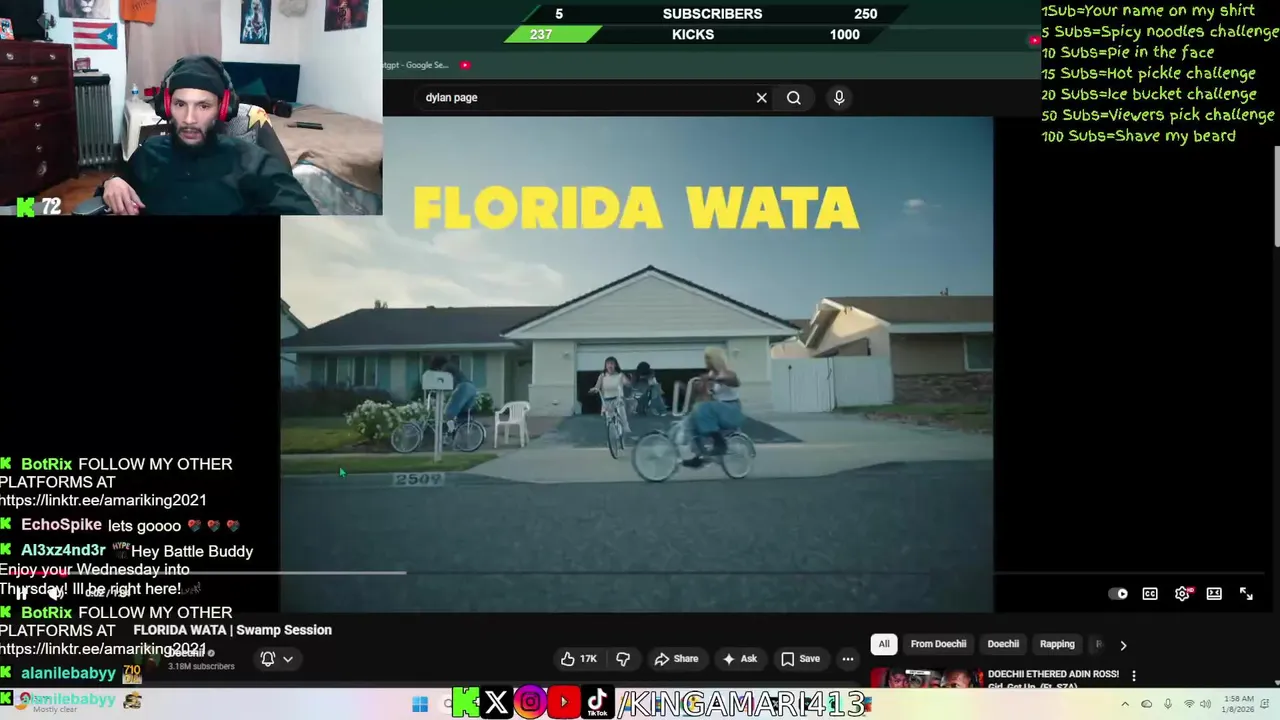Open the player settings gear

(1182, 594)
